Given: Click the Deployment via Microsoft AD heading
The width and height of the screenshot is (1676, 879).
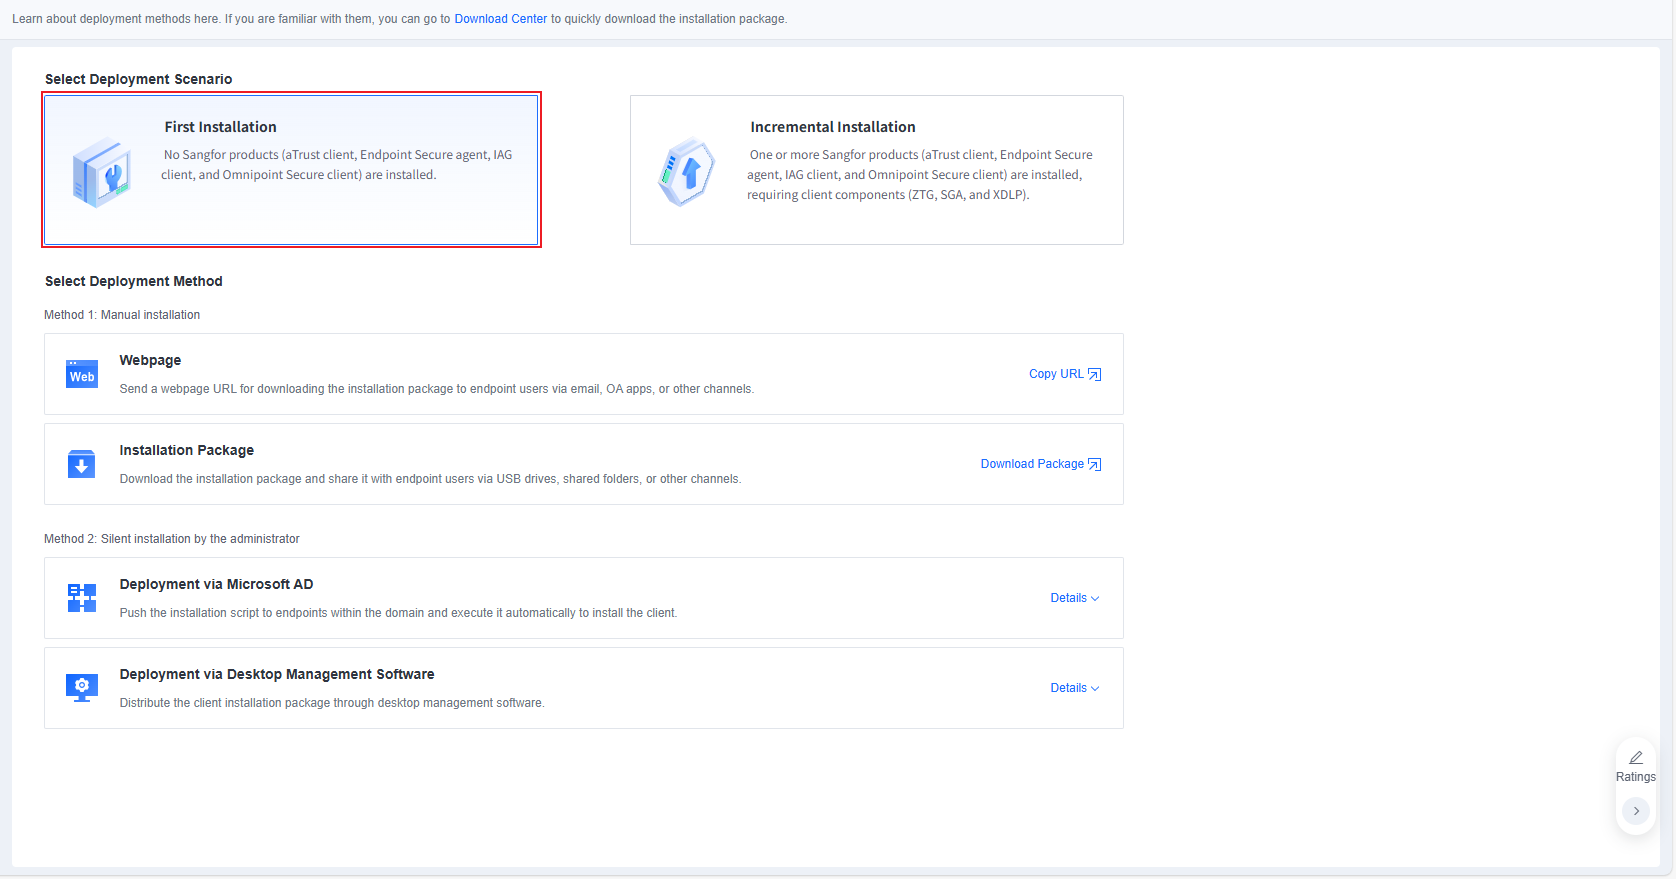Looking at the screenshot, I should click(x=216, y=584).
